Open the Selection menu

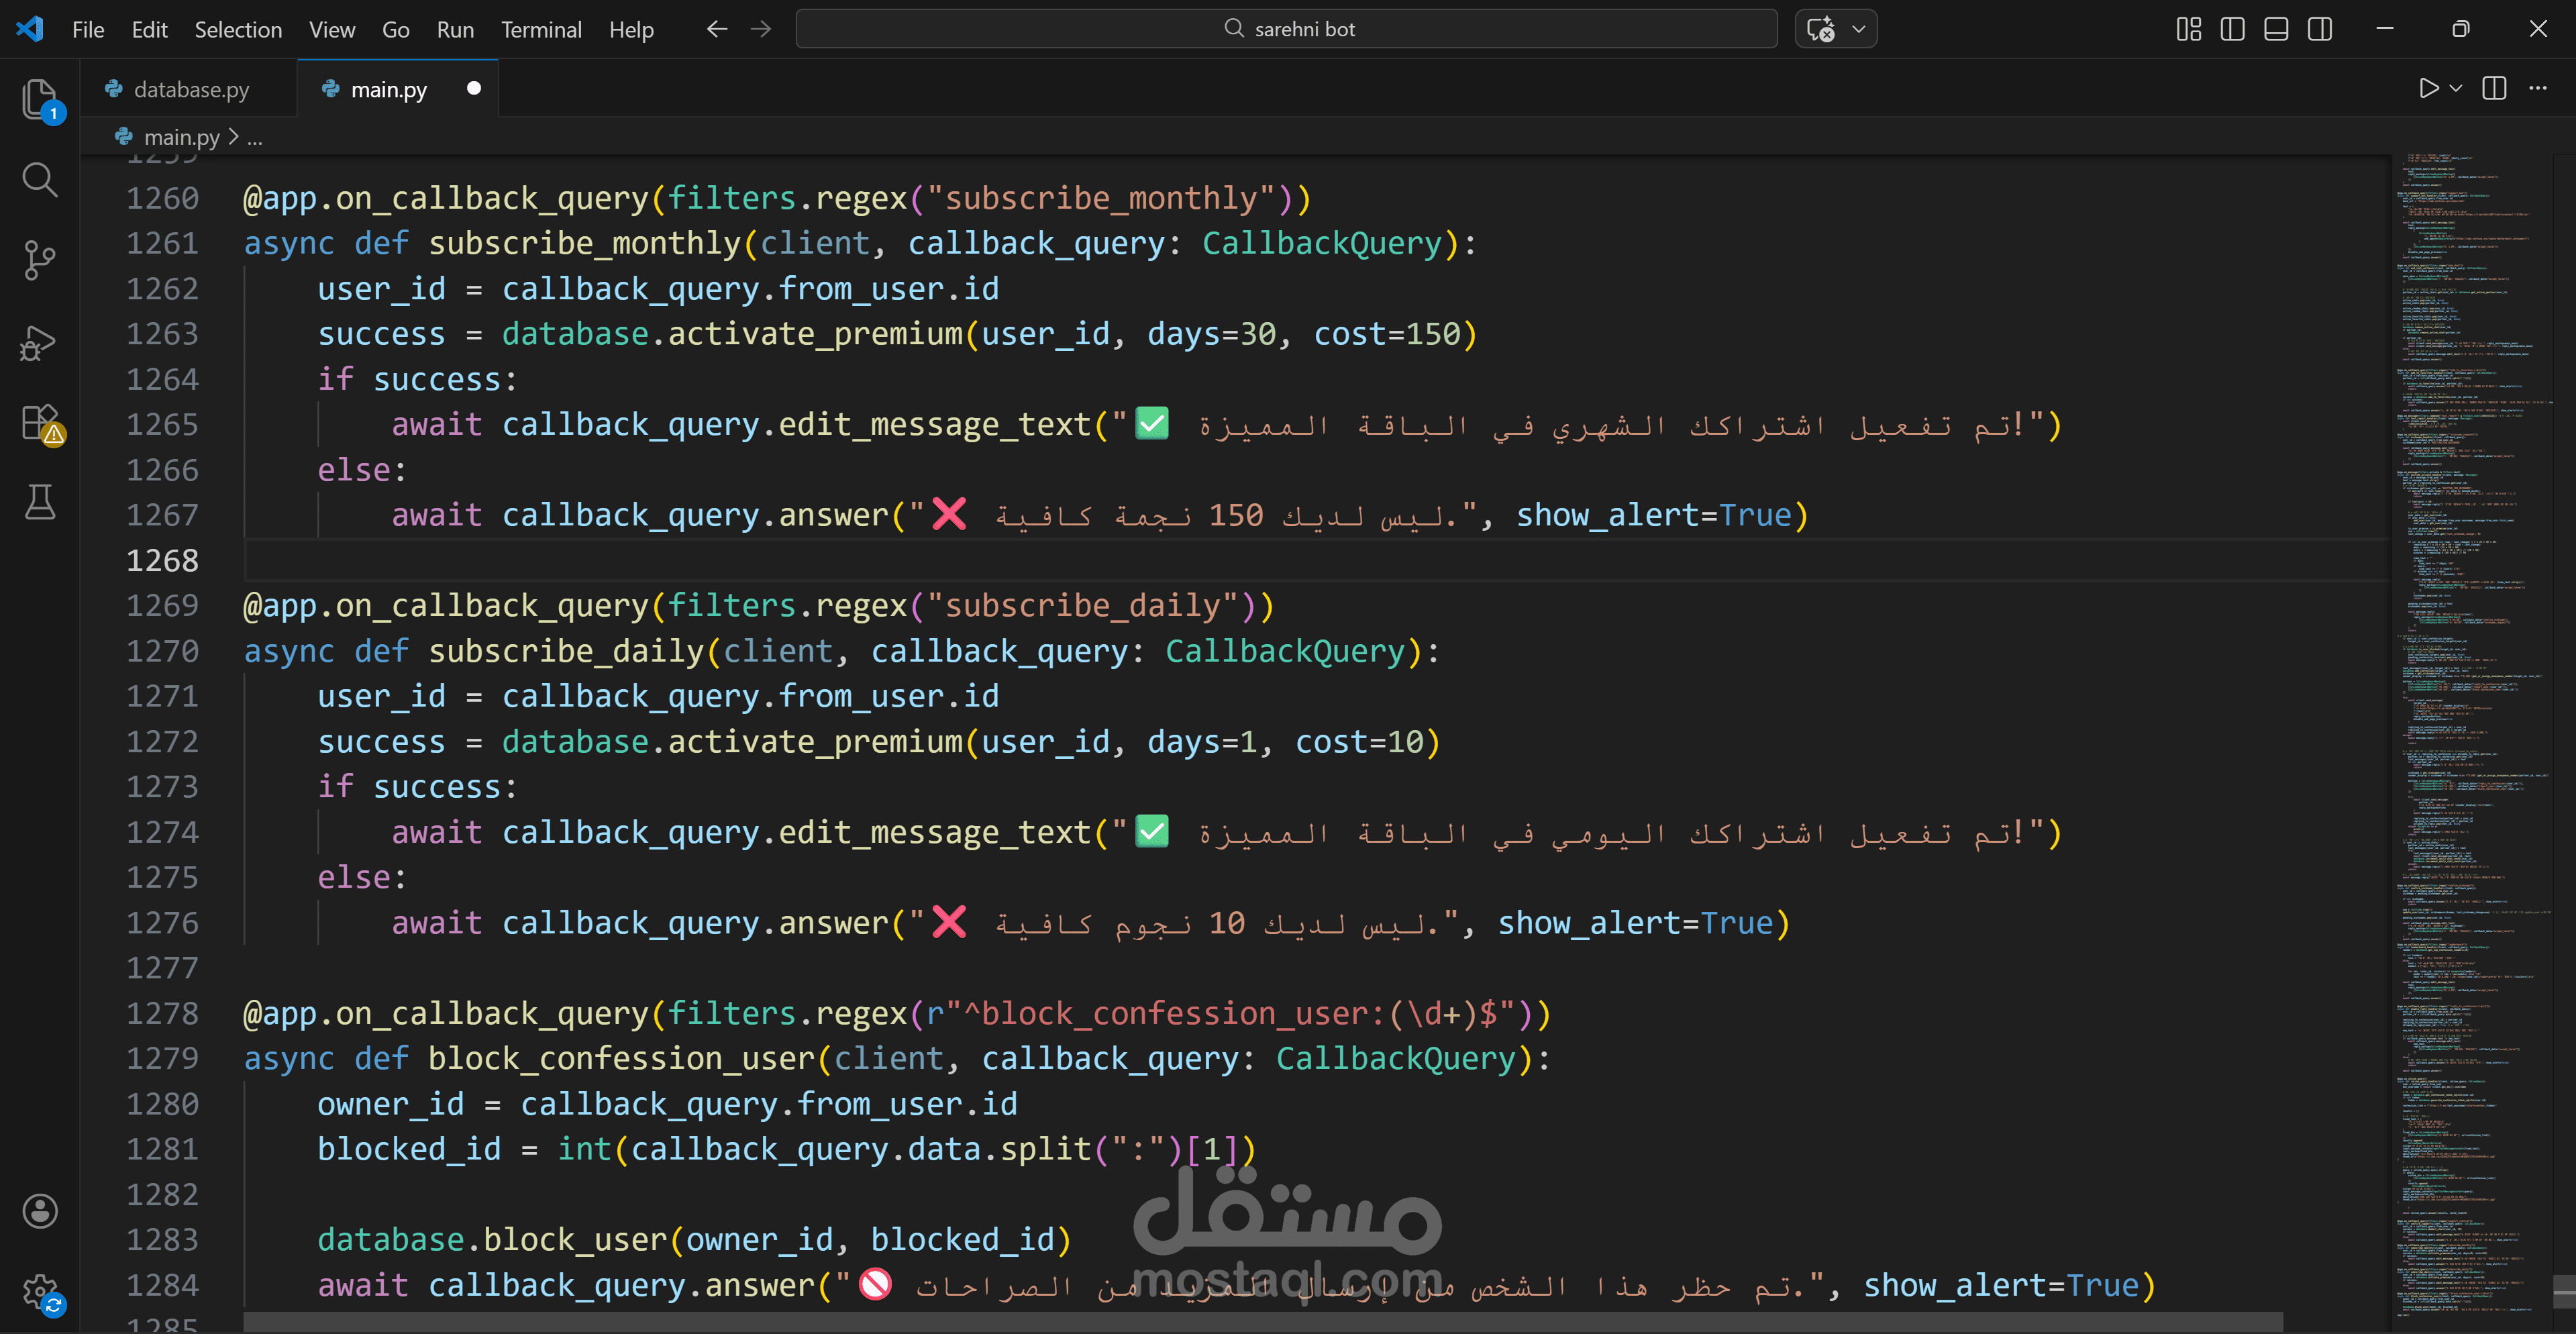[238, 29]
